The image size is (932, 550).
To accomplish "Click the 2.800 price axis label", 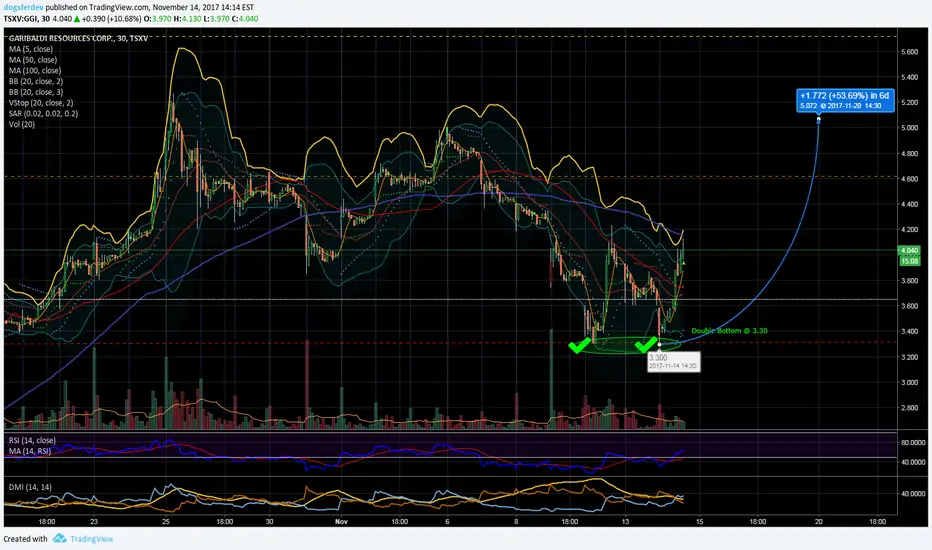I will click(909, 408).
